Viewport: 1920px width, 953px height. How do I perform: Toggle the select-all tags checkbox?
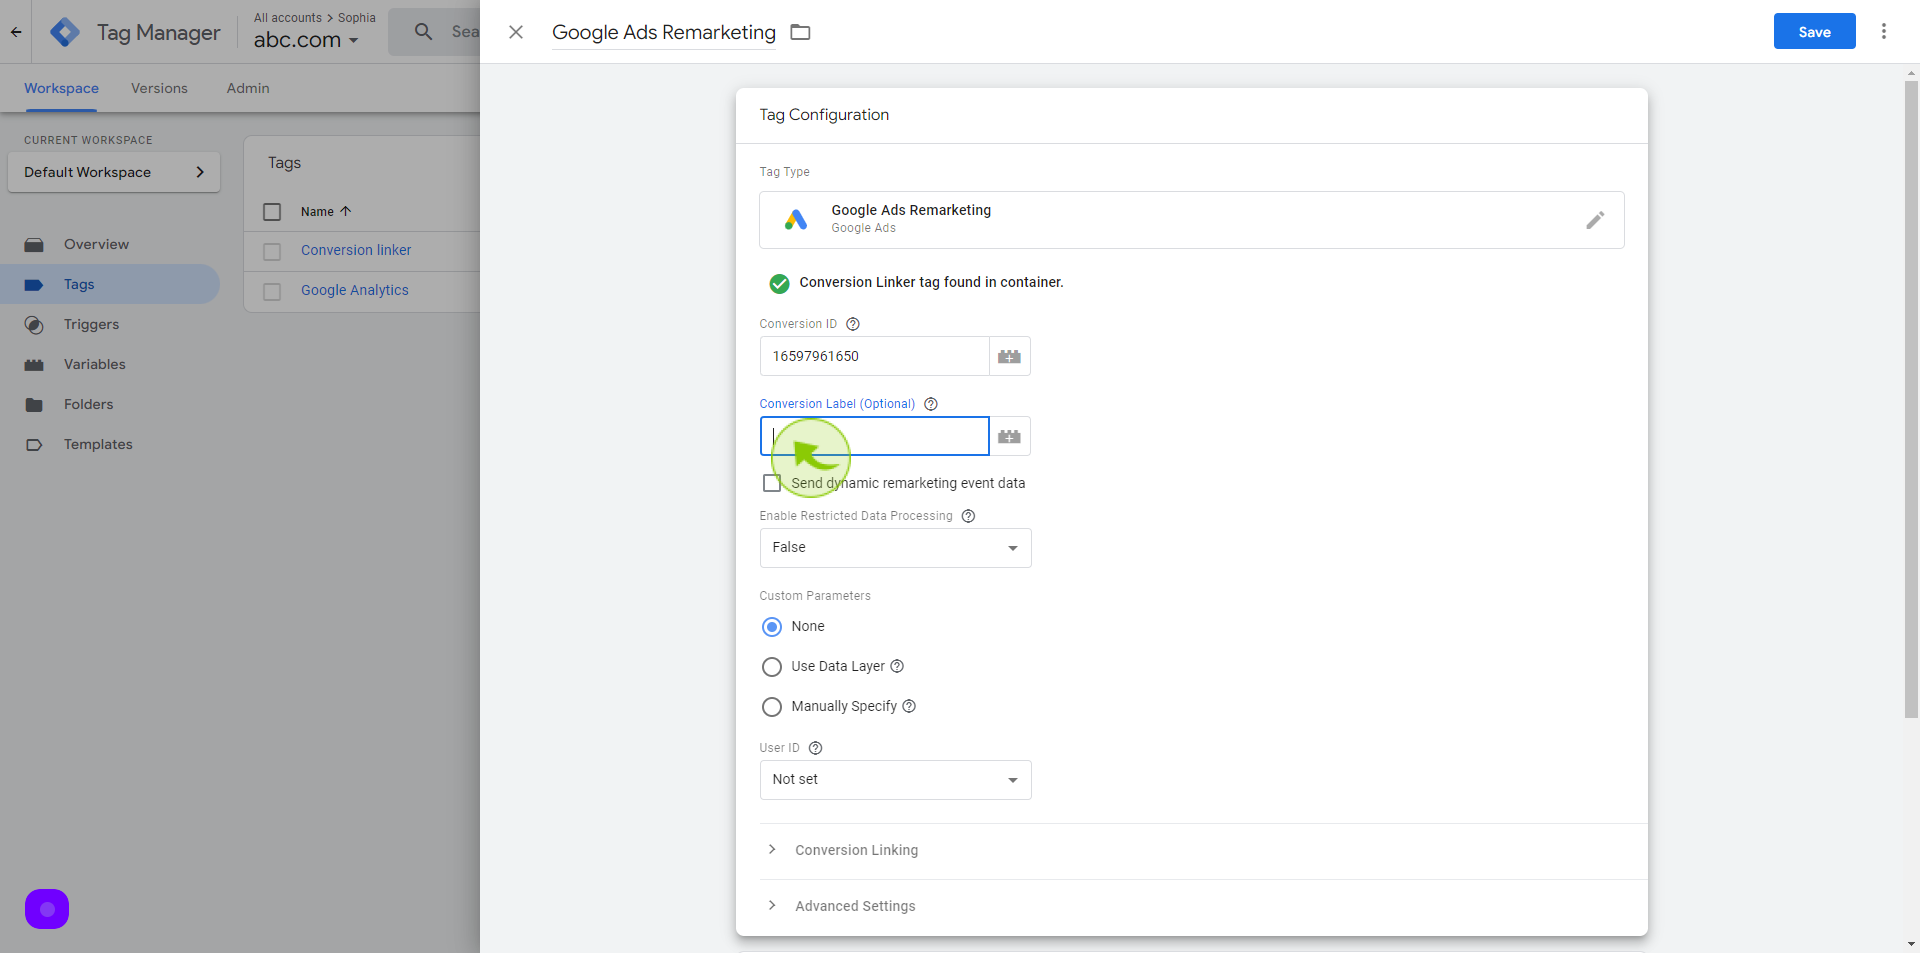[x=272, y=212]
